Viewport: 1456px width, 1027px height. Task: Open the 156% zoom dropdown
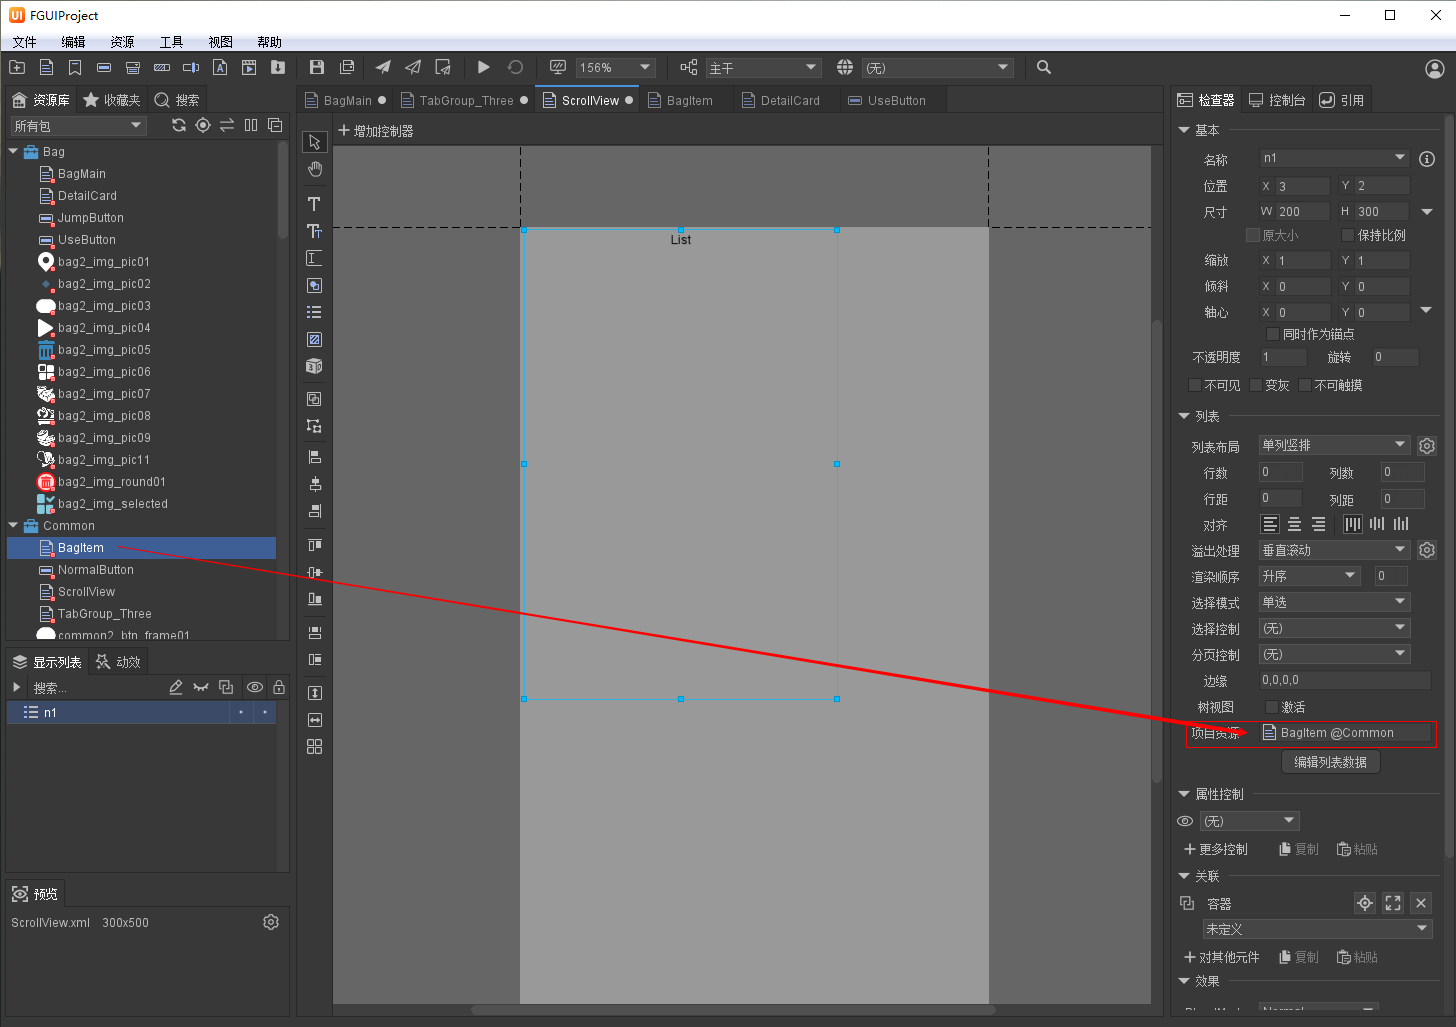(x=616, y=67)
